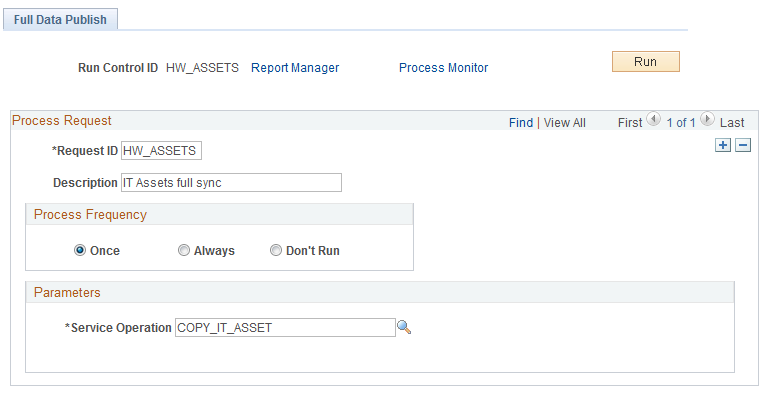Open the Service Operation lookup magnifier
Image resolution: width=773 pixels, height=393 pixels.
[x=404, y=327]
